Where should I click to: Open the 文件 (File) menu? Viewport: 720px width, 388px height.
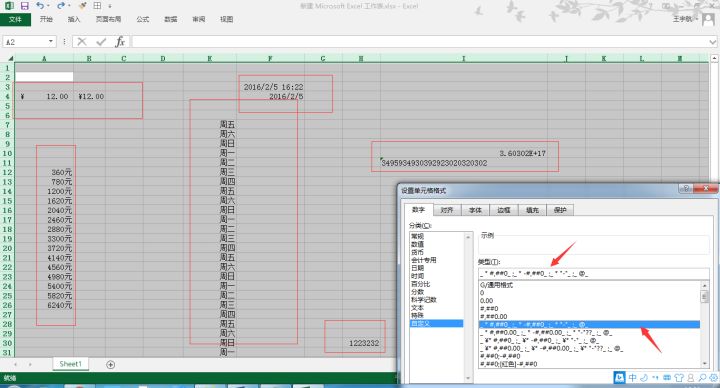(x=15, y=19)
